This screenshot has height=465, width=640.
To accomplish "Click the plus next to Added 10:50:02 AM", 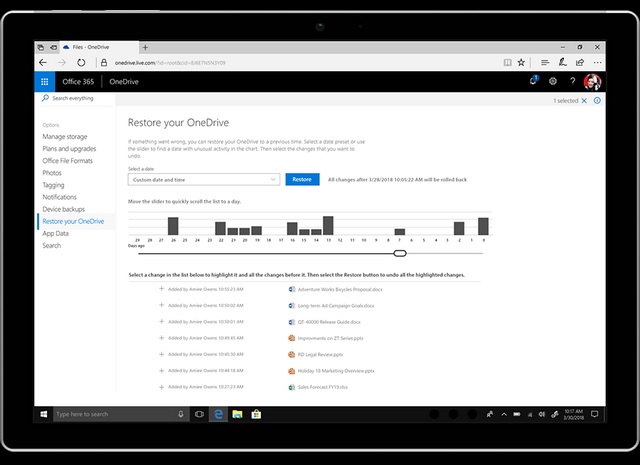I will click(162, 305).
